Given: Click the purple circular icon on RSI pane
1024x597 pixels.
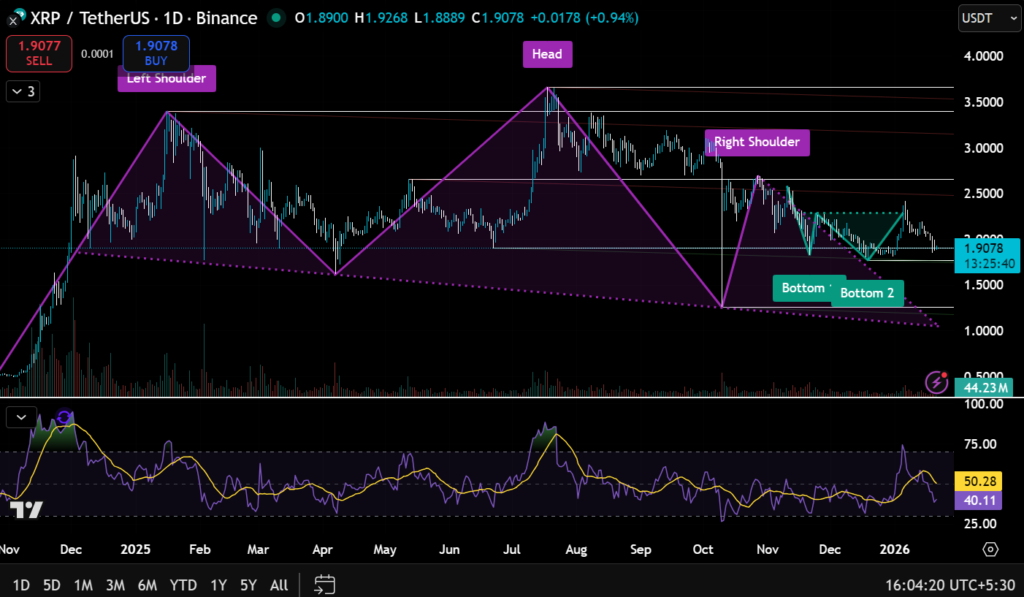Looking at the screenshot, I should [x=65, y=417].
